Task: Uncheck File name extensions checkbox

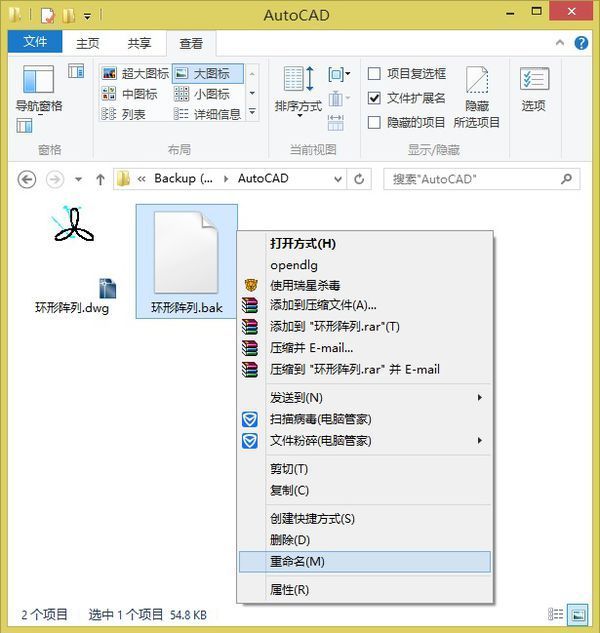Action: click(374, 98)
